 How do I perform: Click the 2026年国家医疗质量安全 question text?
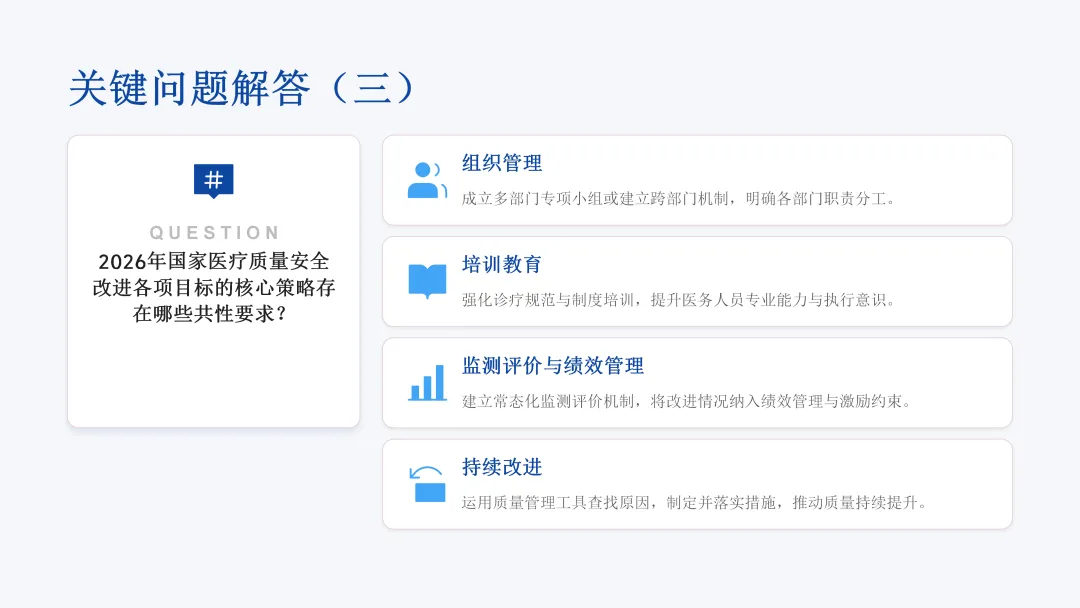tap(214, 261)
